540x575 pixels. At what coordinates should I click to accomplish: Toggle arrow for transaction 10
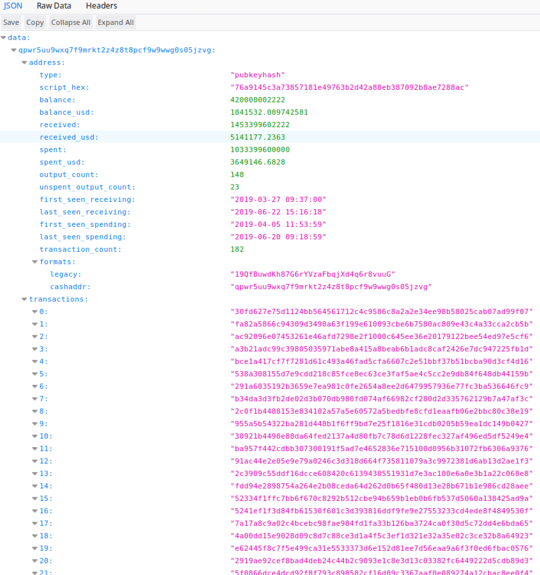pos(35,436)
